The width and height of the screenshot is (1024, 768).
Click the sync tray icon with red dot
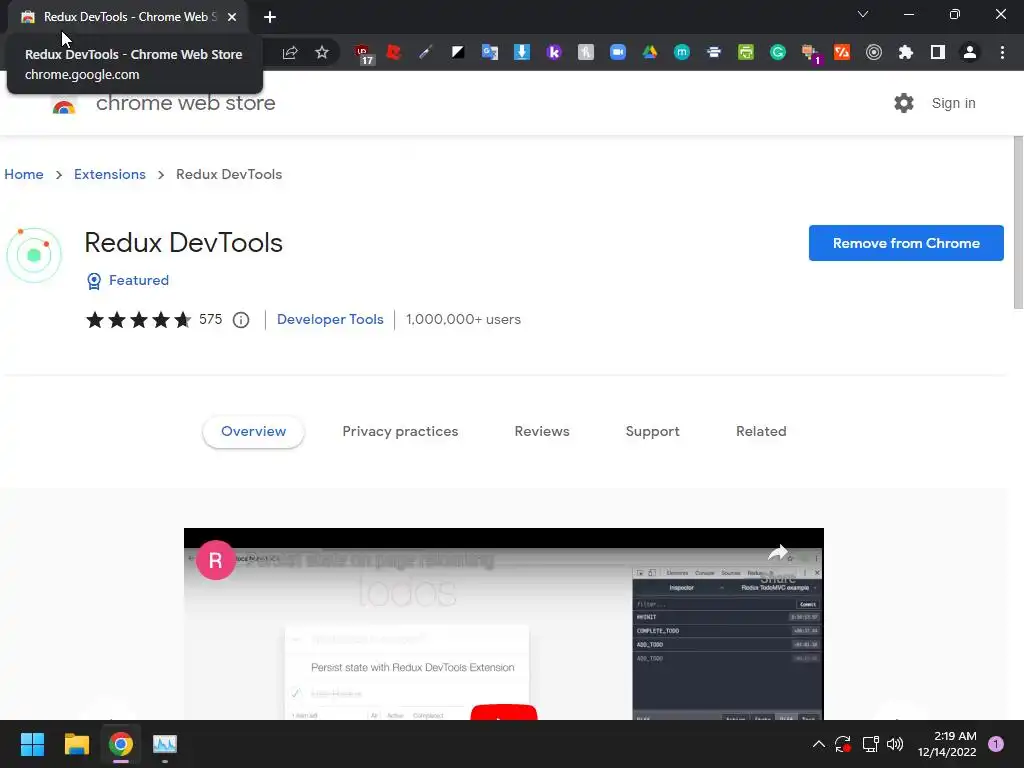pos(843,744)
